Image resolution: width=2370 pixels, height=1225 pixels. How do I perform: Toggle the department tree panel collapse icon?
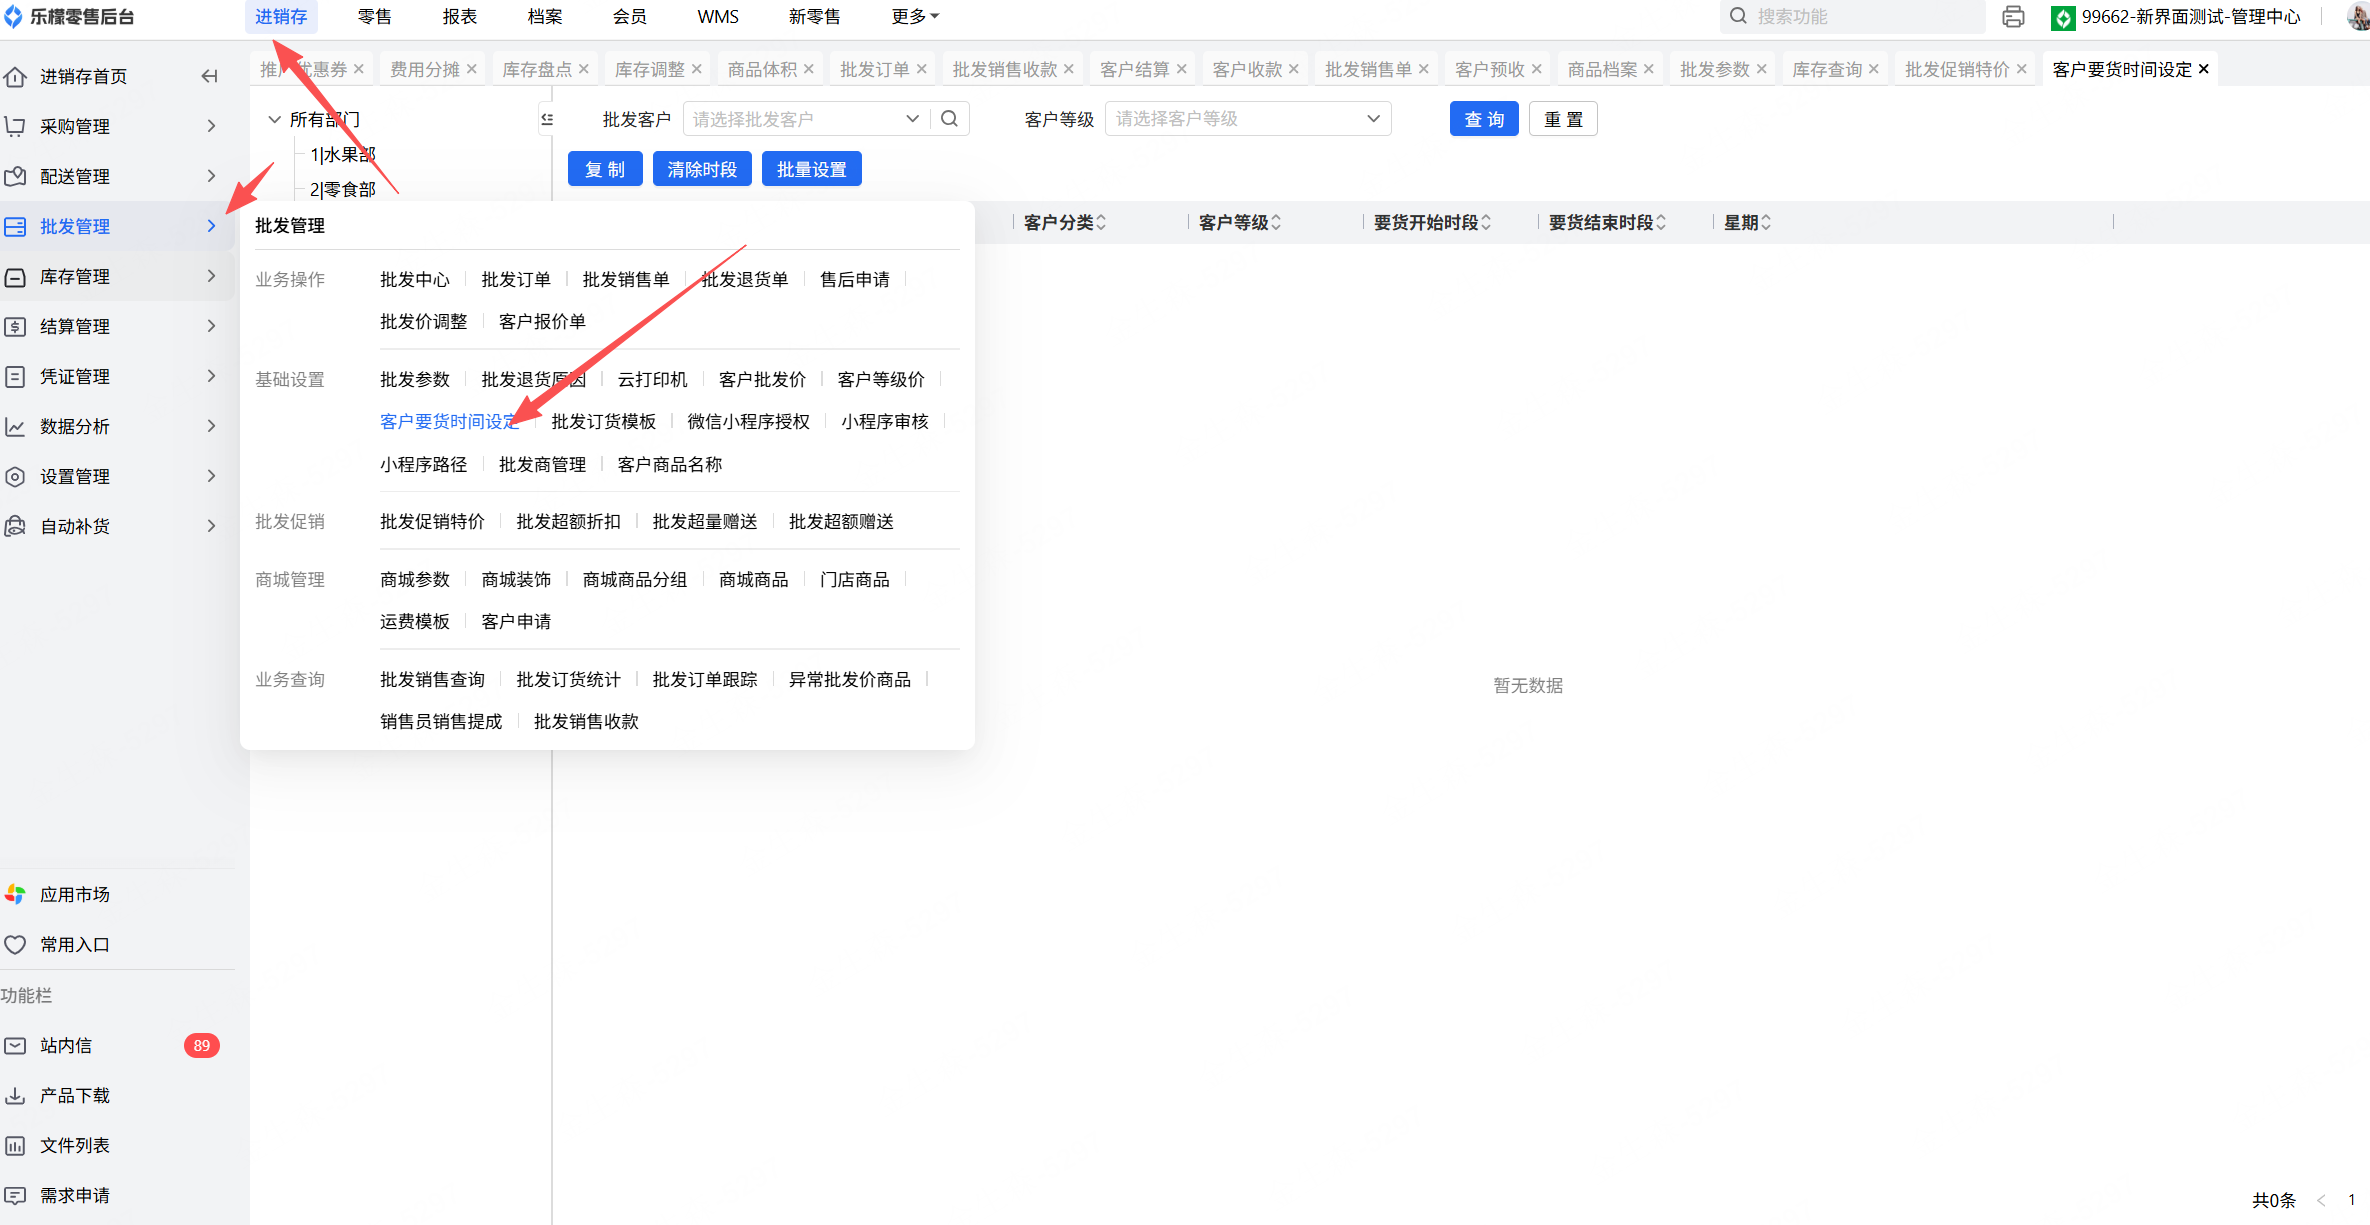click(547, 119)
